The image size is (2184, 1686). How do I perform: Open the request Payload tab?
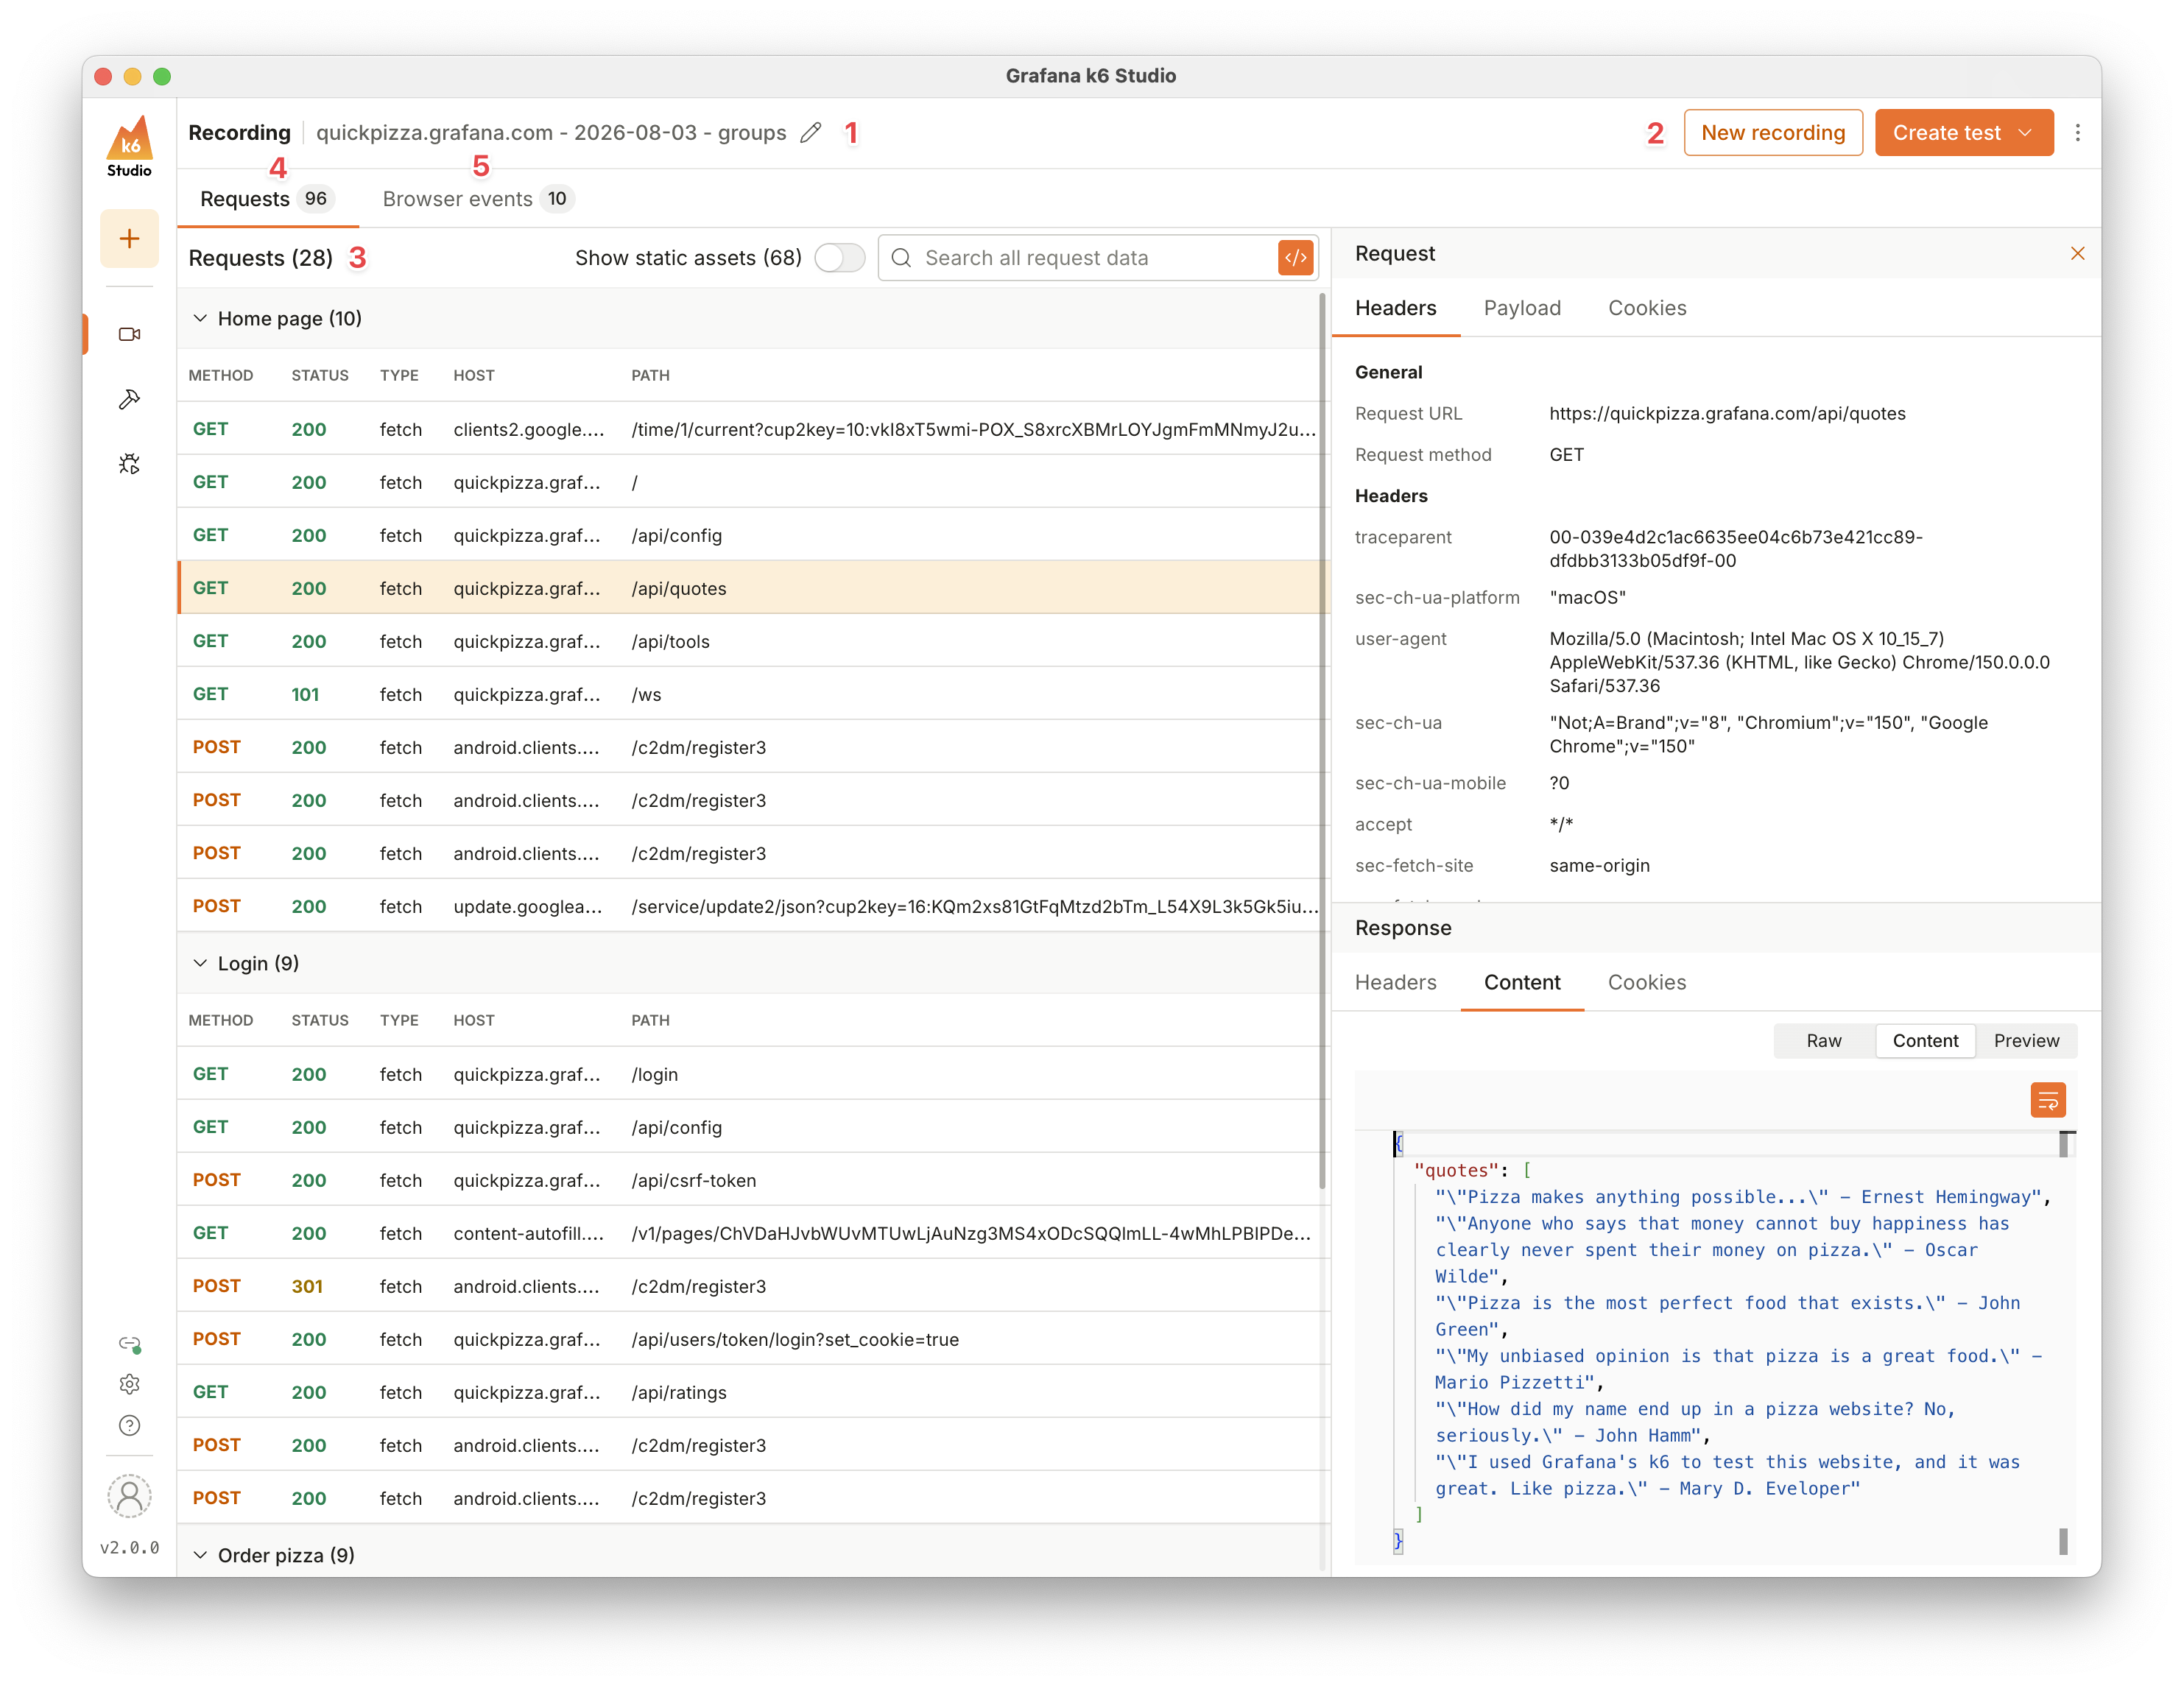[x=1522, y=308]
